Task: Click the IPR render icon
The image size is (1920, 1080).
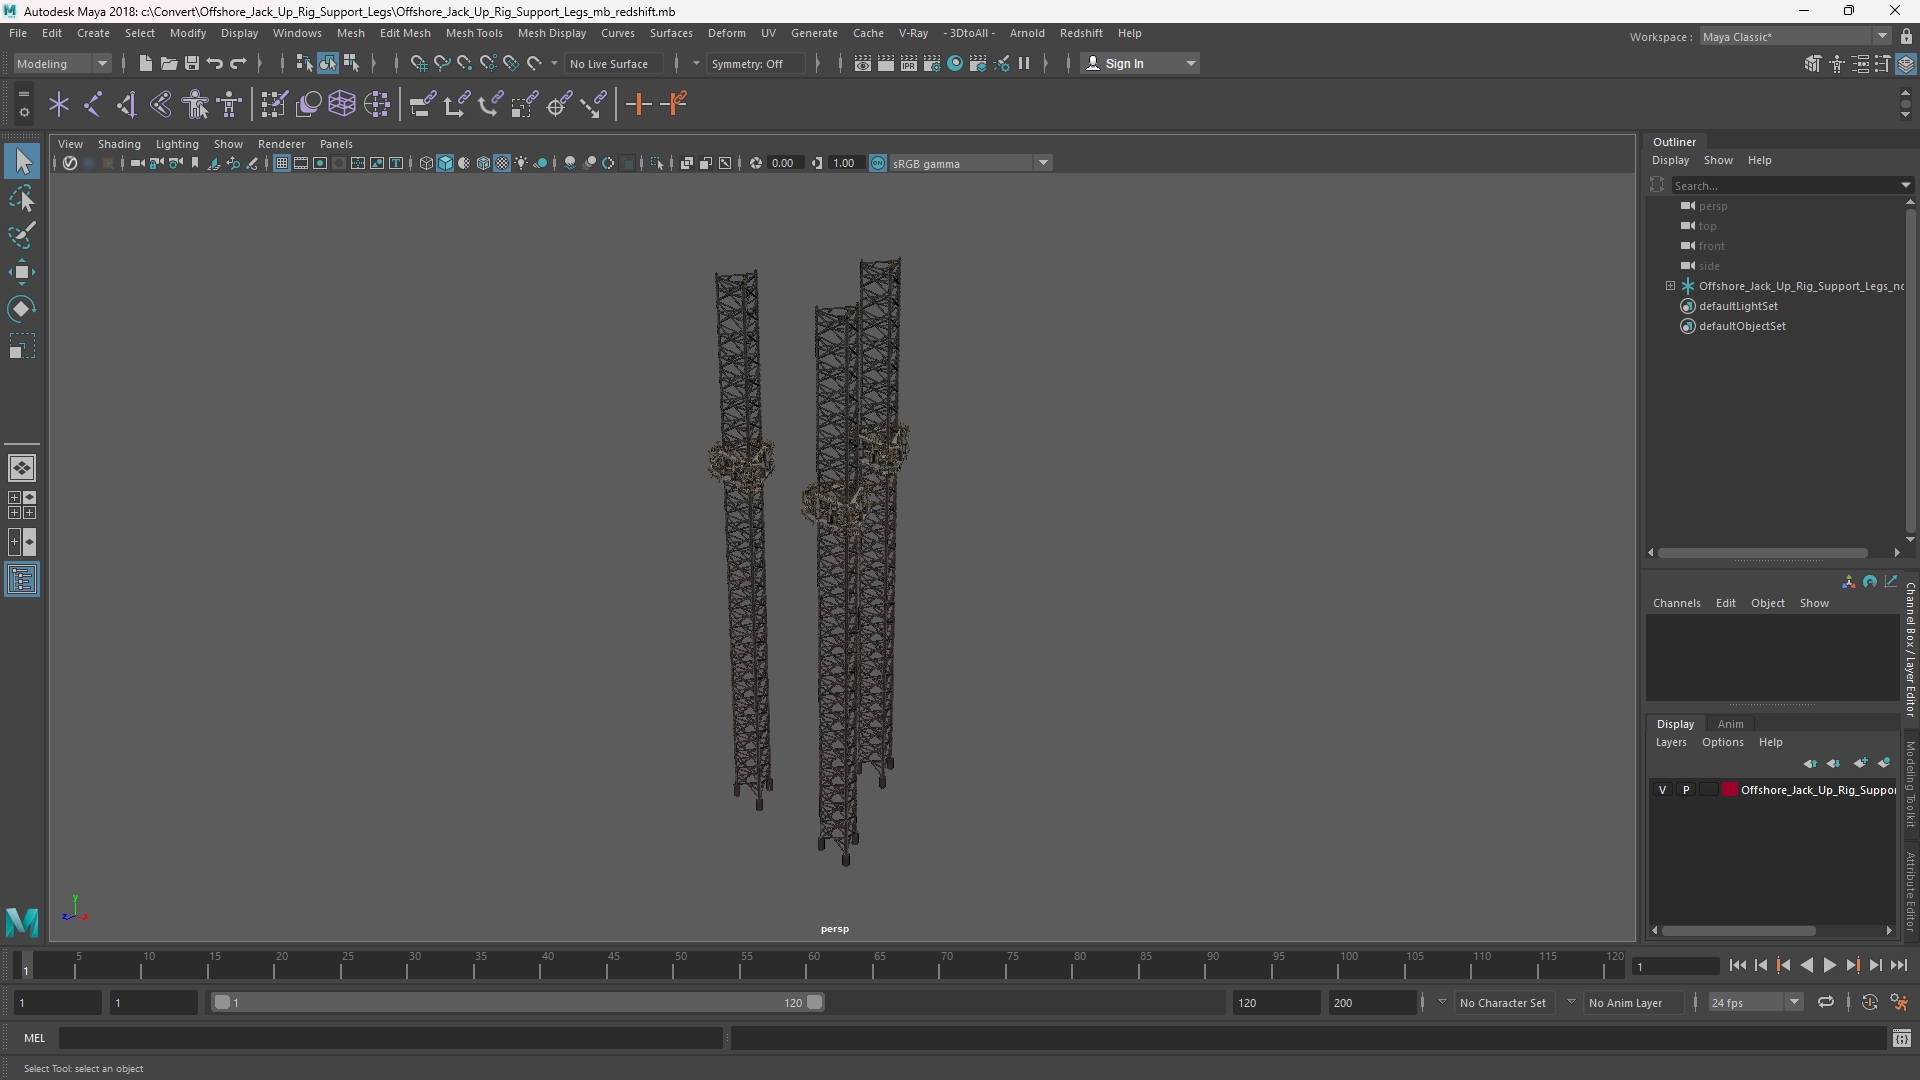Action: tap(909, 63)
